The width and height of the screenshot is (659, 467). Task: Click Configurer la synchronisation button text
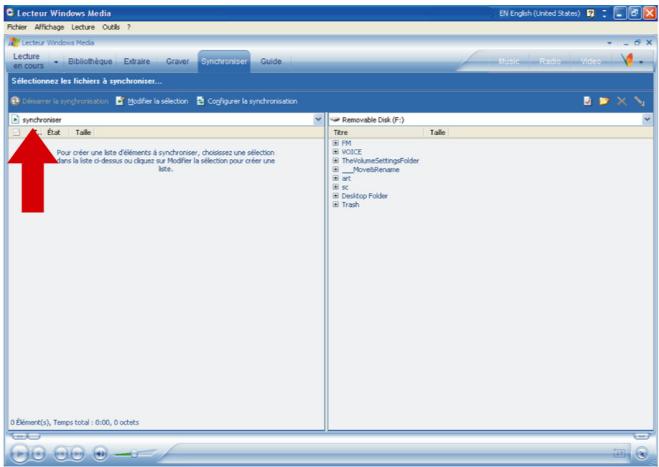tap(252, 101)
